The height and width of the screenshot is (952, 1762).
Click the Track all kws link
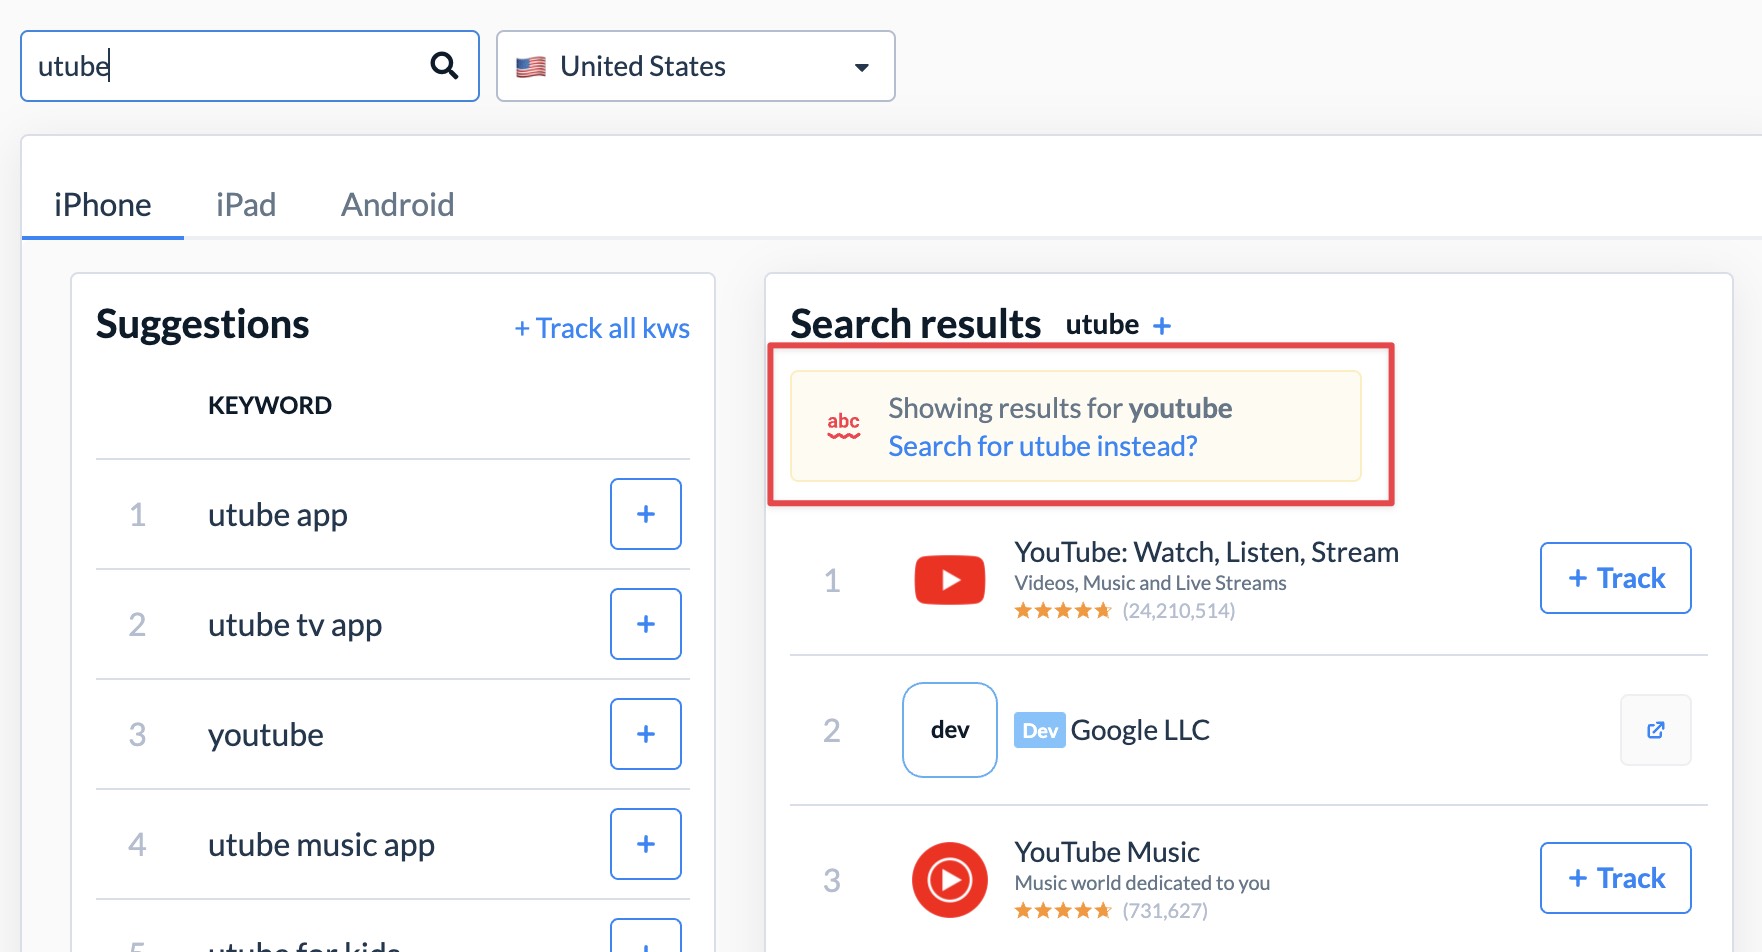(x=602, y=328)
